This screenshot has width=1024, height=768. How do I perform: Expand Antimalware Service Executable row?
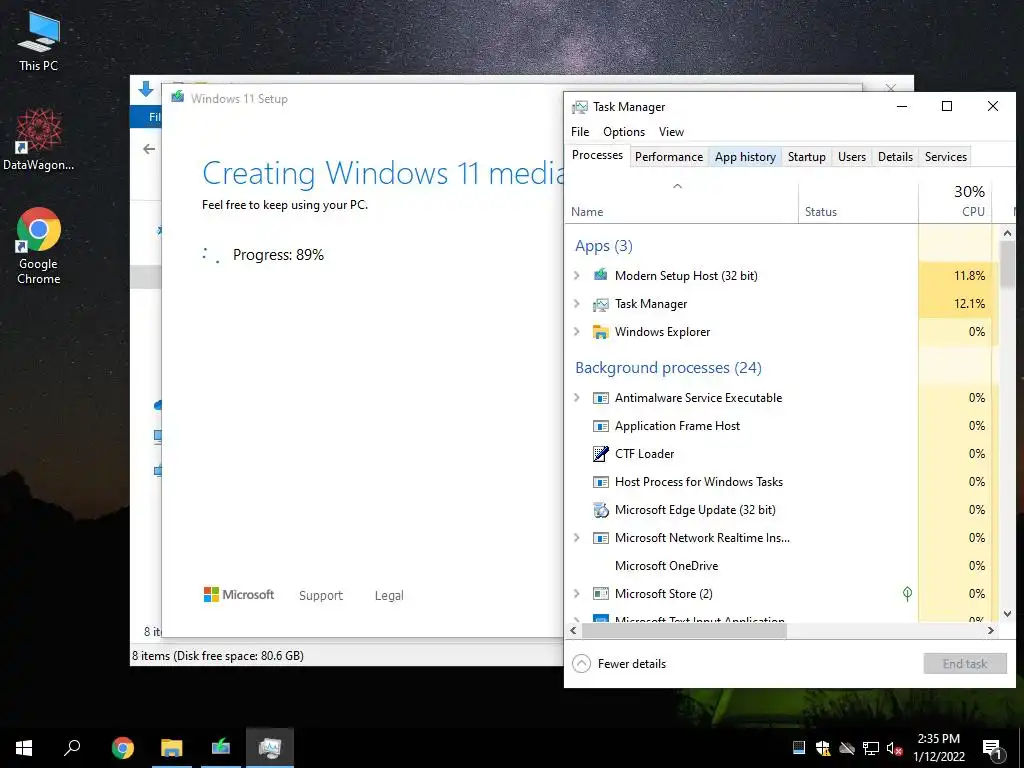click(x=577, y=398)
